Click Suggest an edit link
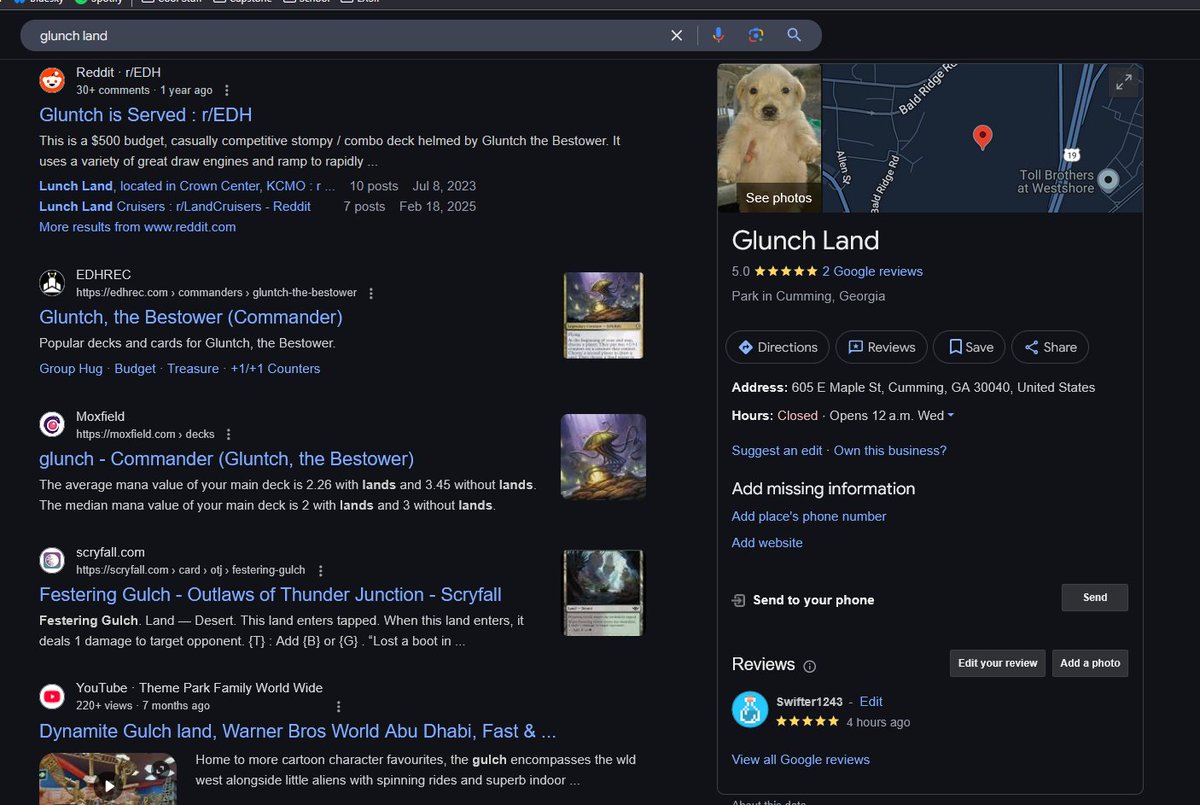The width and height of the screenshot is (1200, 805). 777,450
